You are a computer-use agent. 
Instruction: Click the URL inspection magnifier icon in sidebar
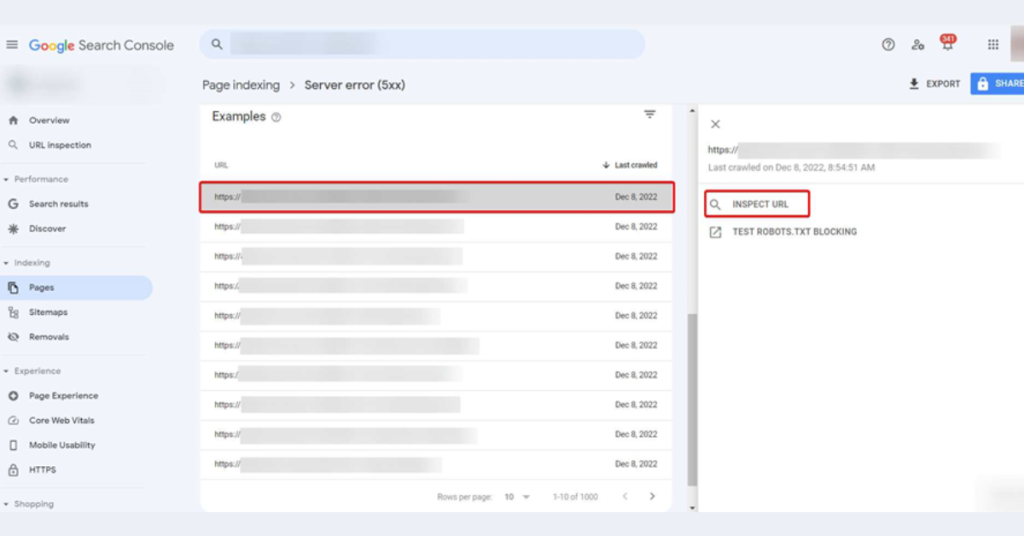tap(13, 145)
